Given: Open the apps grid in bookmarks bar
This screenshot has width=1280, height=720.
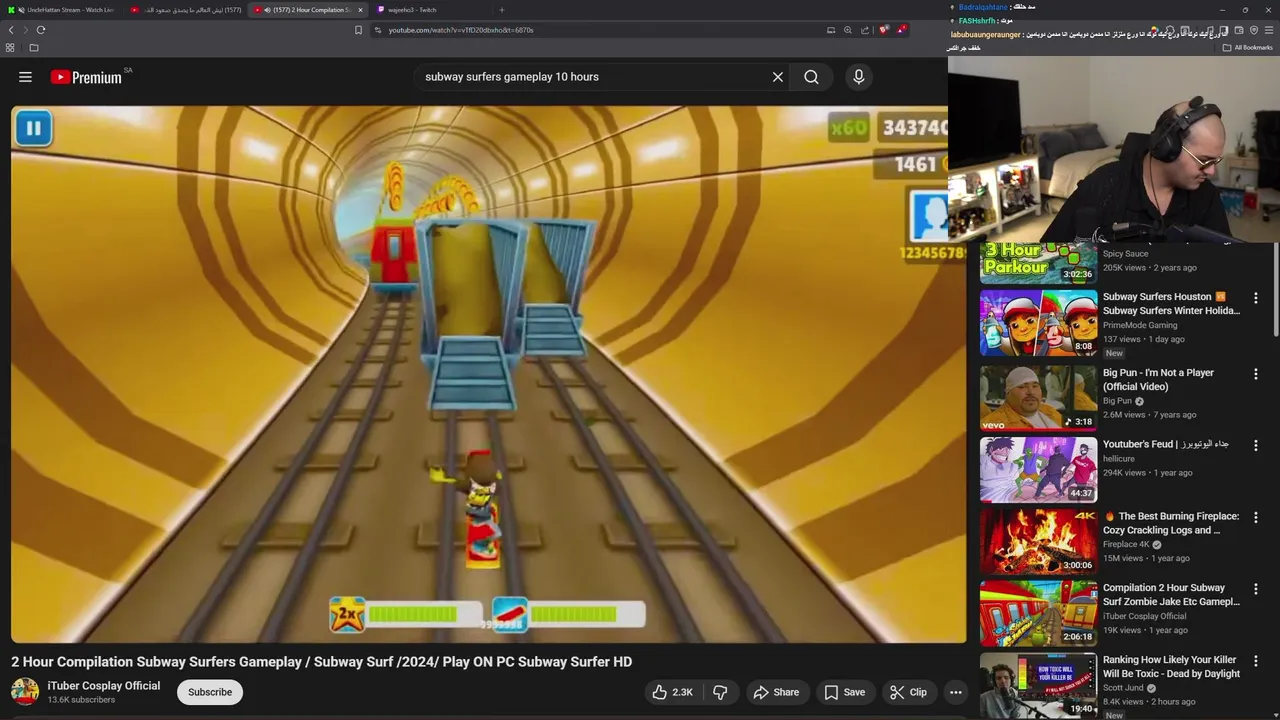Looking at the screenshot, I should (10, 48).
